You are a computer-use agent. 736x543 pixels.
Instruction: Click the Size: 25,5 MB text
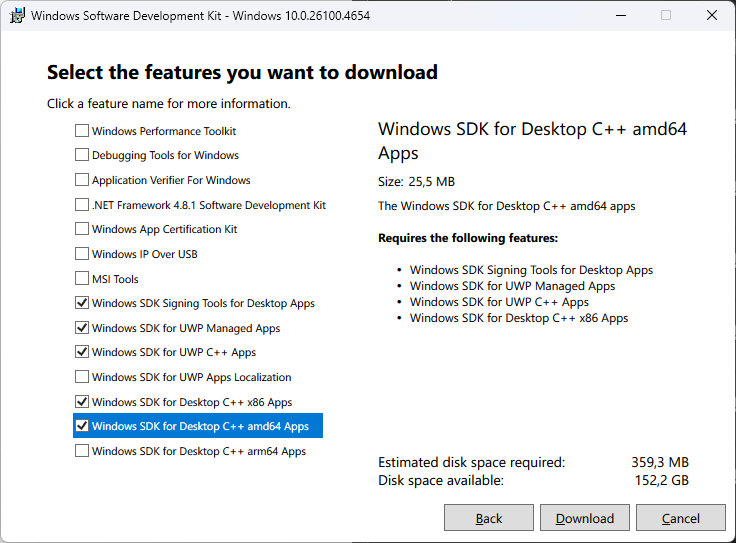416,182
